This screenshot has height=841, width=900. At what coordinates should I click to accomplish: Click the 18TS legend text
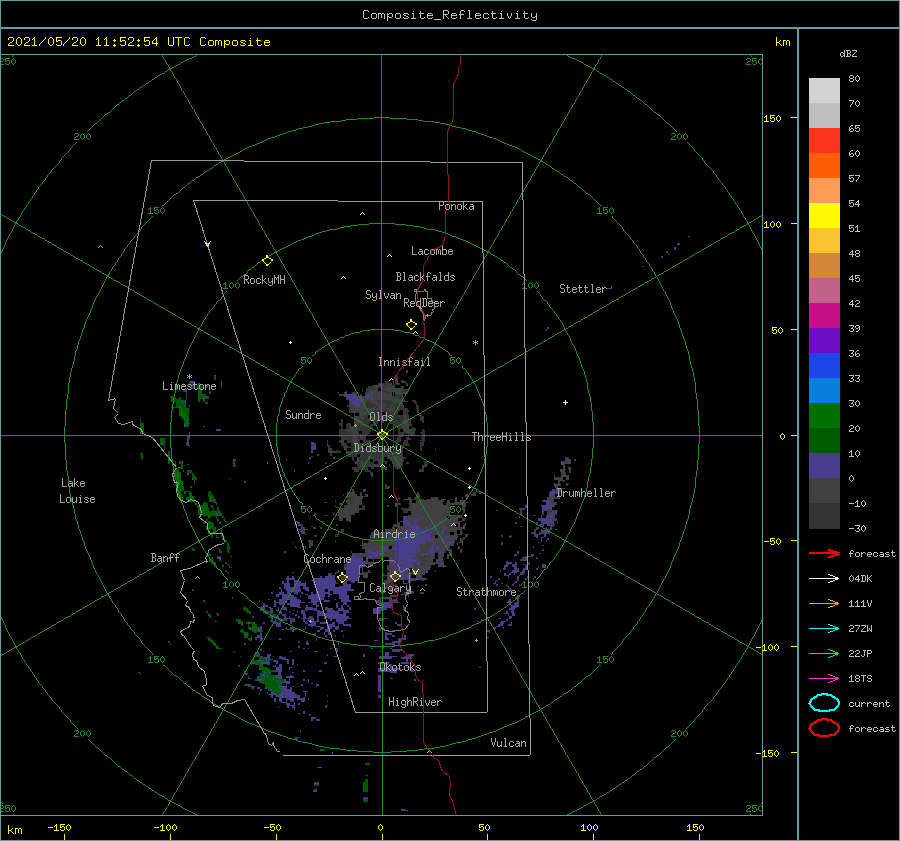pyautogui.click(x=860, y=679)
